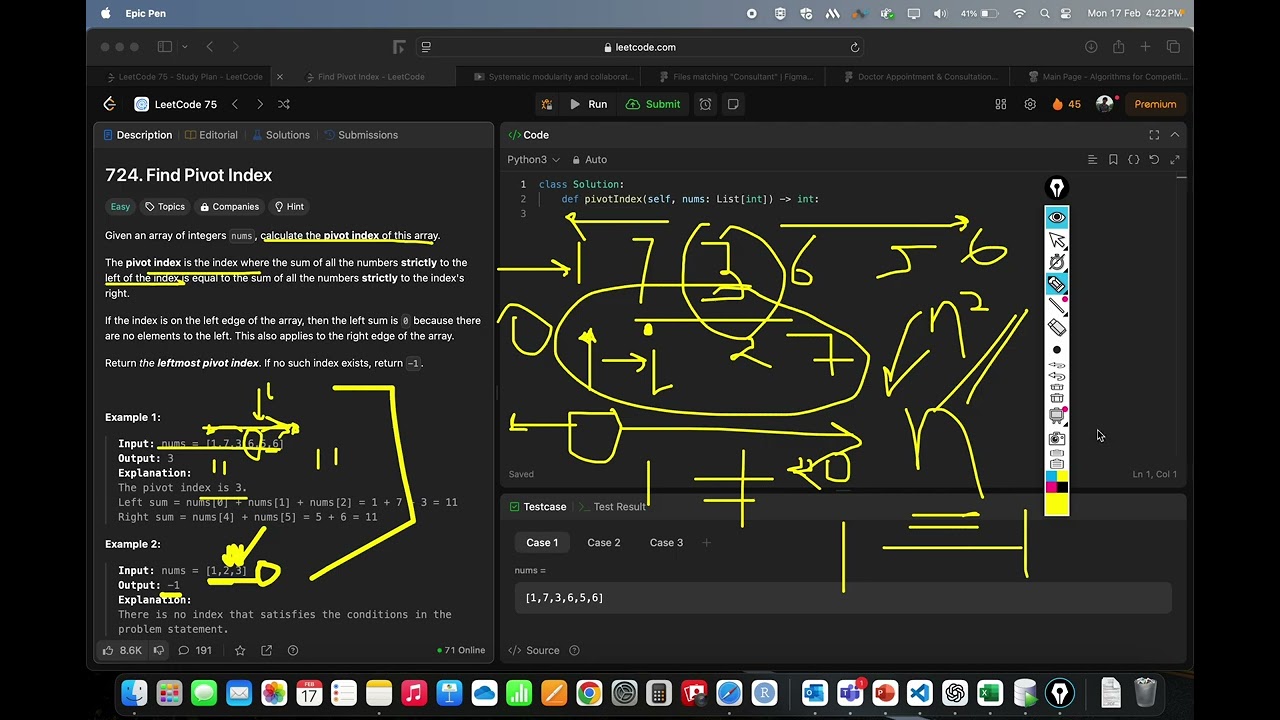Open the LeetCode 75 problem list
The height and width of the screenshot is (720, 1280).
point(176,104)
